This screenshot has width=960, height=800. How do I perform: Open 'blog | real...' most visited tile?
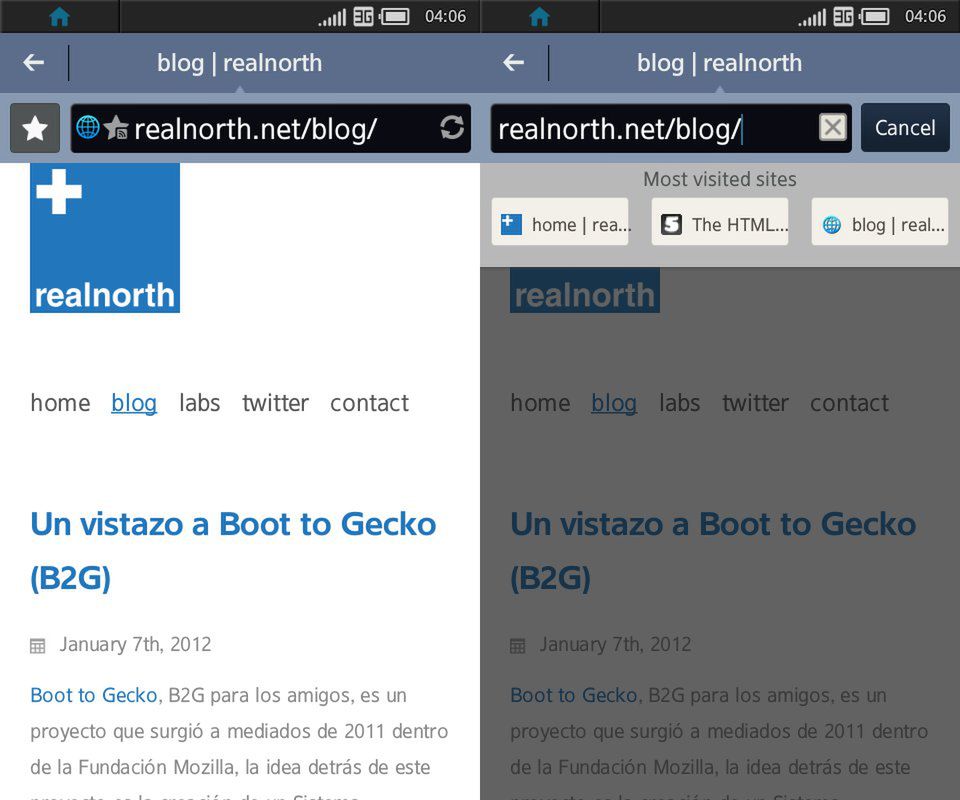[x=880, y=222]
